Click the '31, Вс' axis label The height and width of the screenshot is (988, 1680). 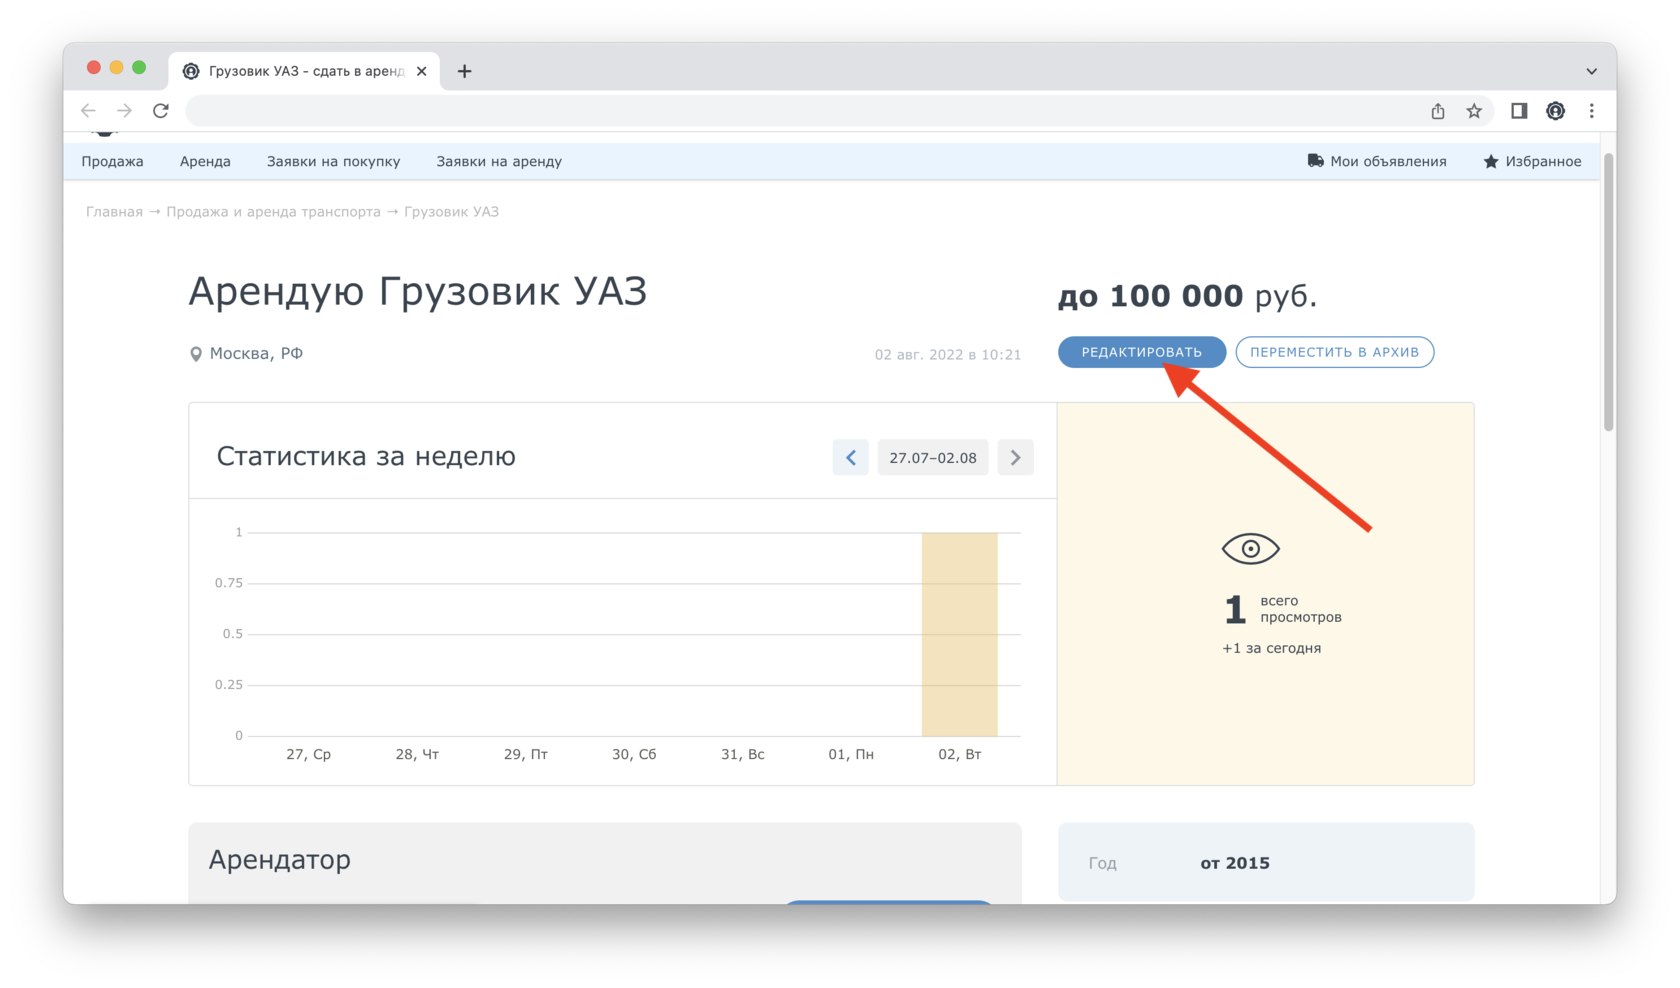click(742, 755)
